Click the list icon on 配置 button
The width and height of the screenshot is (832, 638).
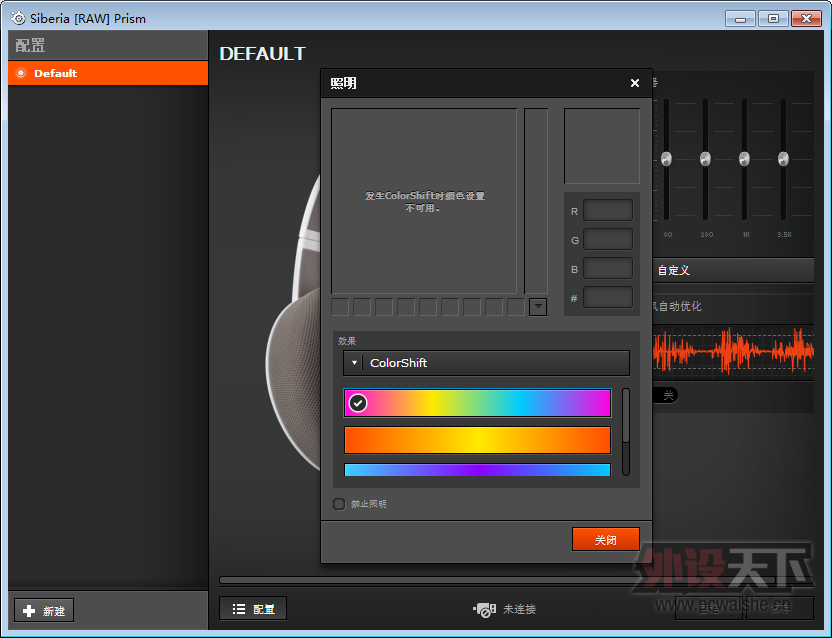[239, 609]
